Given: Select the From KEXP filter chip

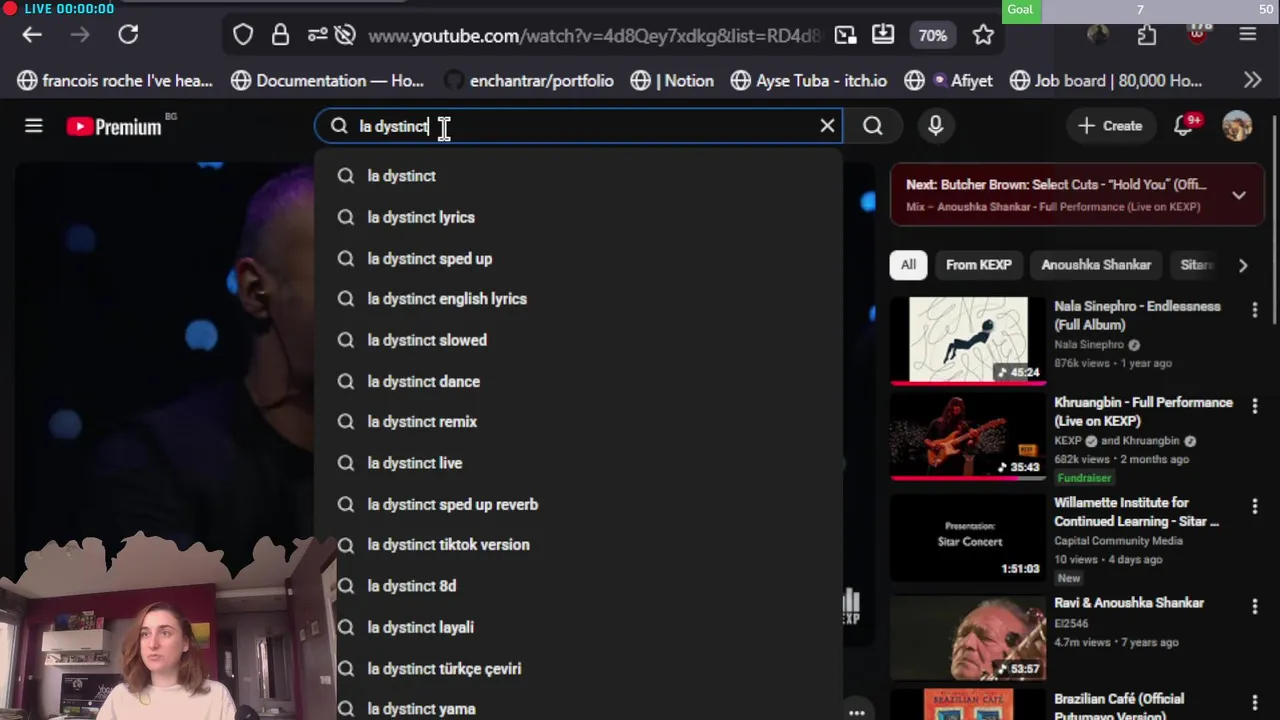Looking at the screenshot, I should [x=979, y=265].
